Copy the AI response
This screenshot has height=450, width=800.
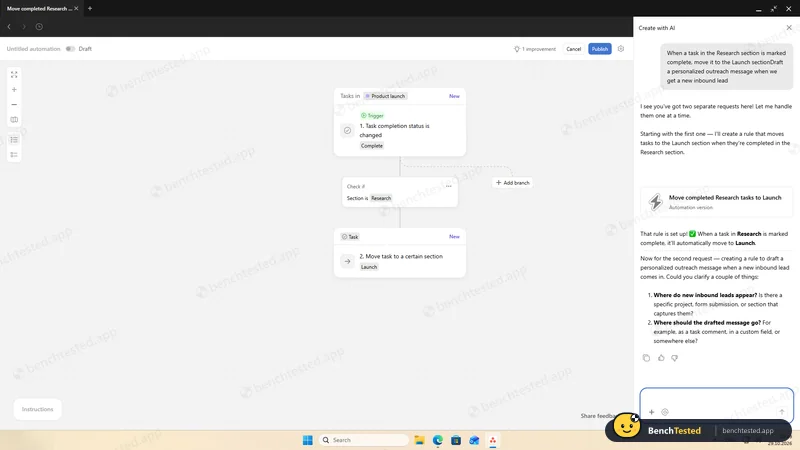pyautogui.click(x=646, y=358)
